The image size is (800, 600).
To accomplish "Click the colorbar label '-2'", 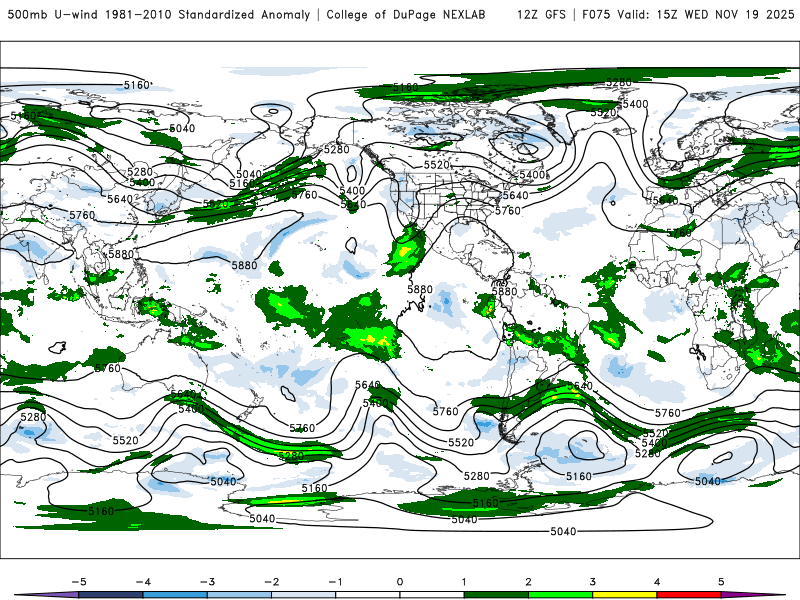I will [x=271, y=582].
